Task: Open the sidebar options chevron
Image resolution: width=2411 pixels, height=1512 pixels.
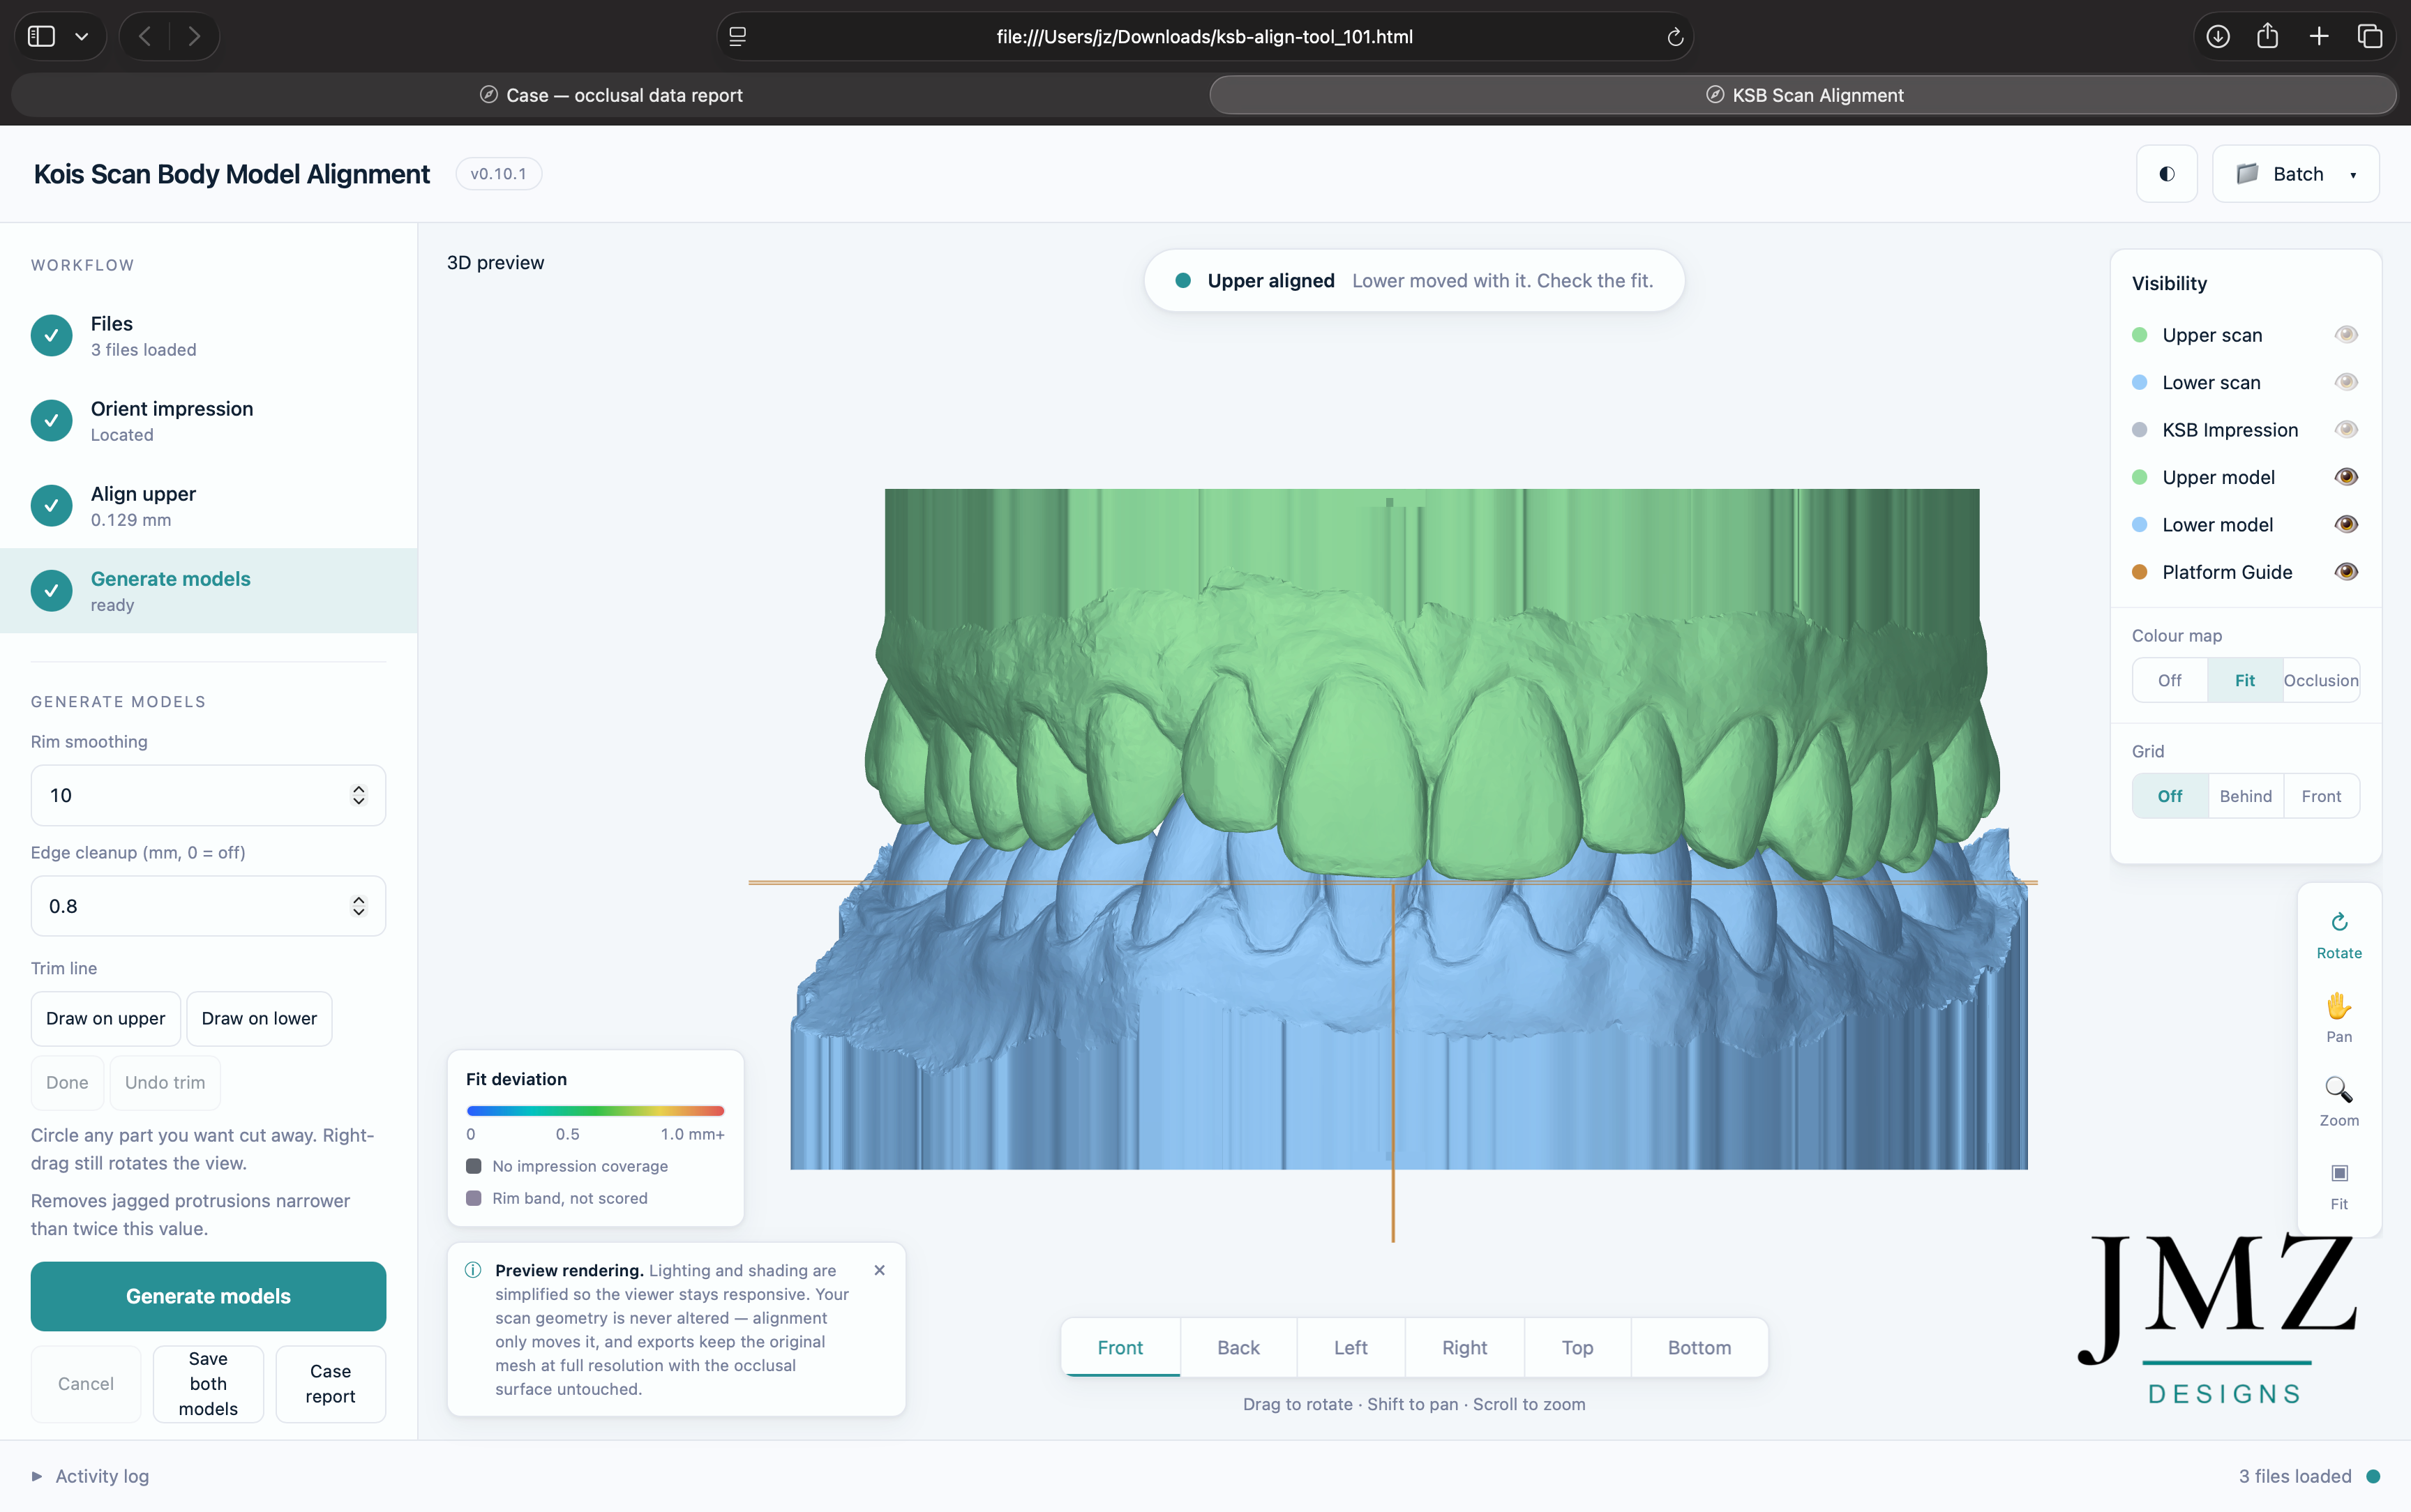Action: tap(82, 37)
